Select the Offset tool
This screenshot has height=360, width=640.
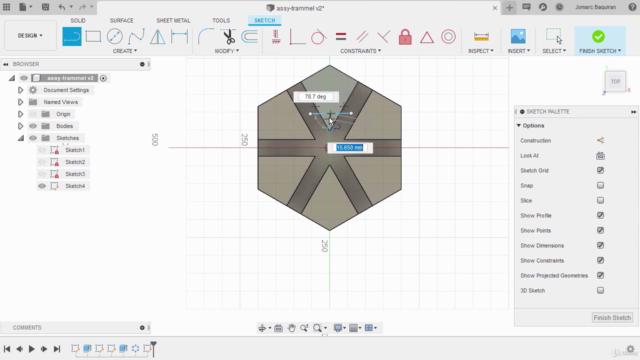[x=249, y=37]
